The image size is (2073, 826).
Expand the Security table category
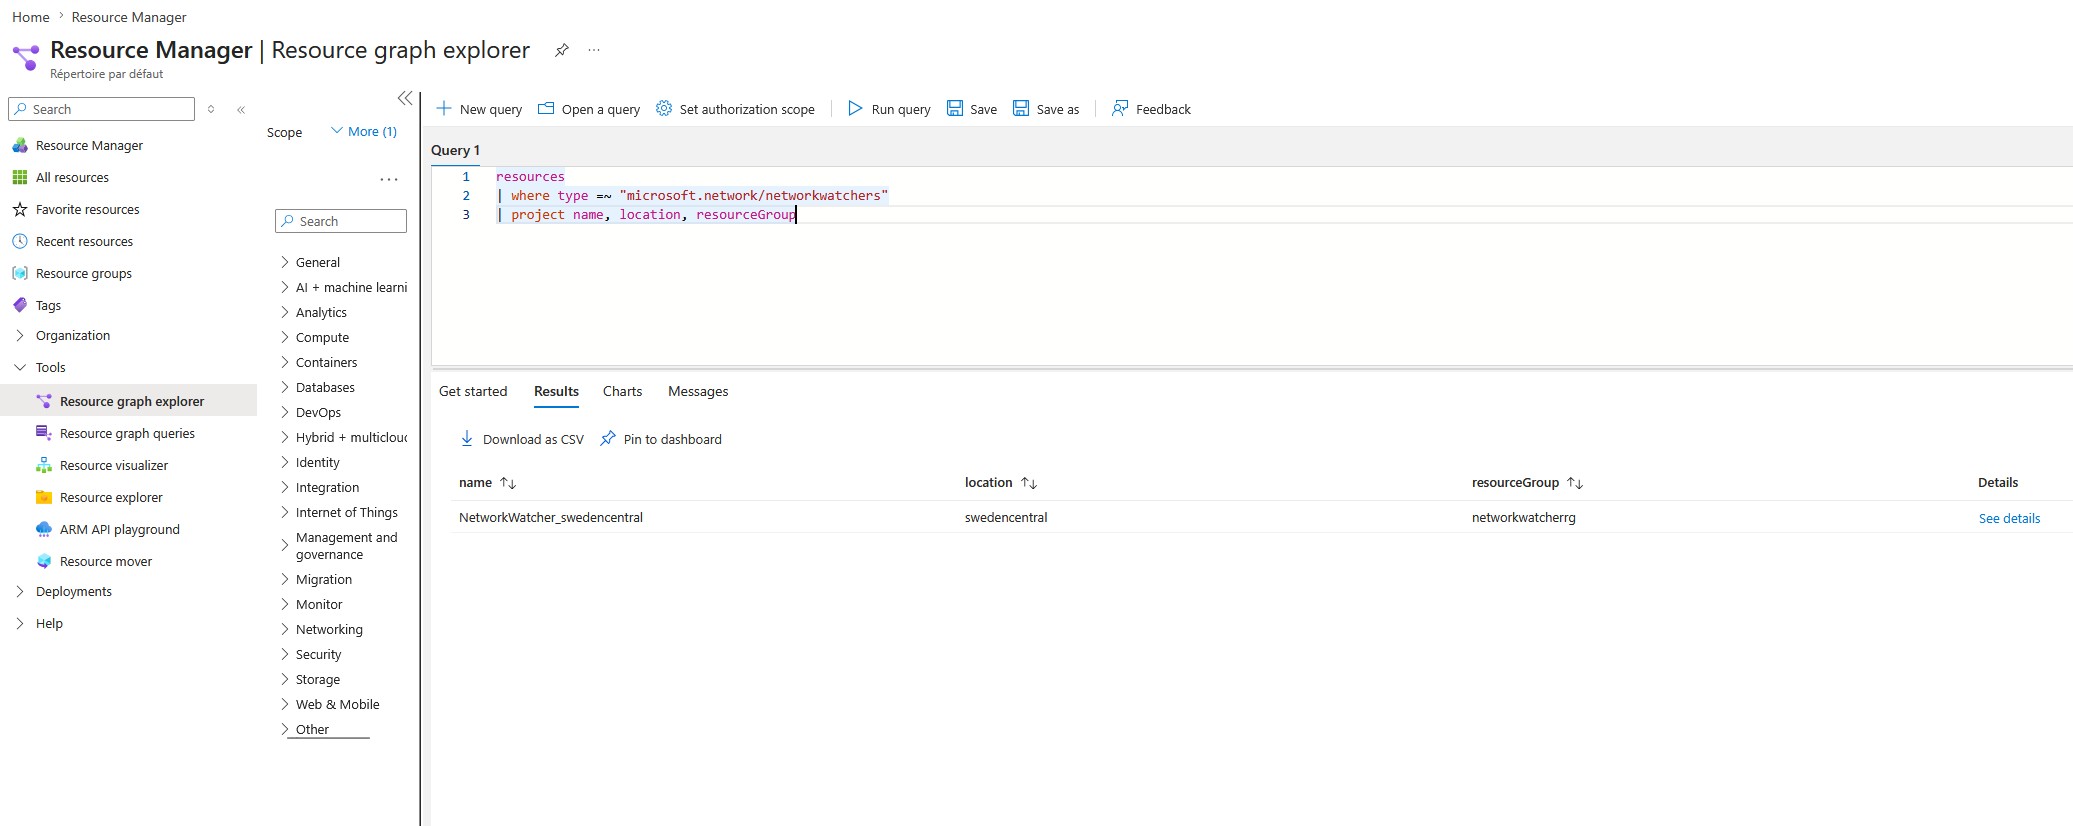[x=285, y=654]
